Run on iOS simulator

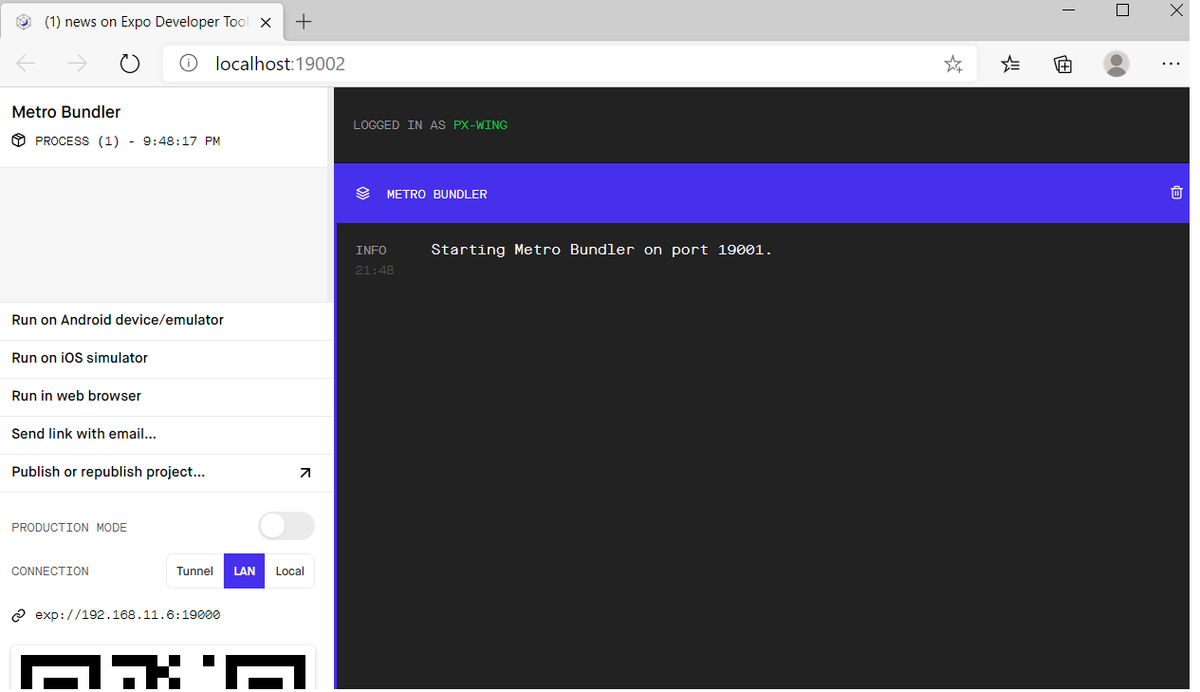click(166, 358)
